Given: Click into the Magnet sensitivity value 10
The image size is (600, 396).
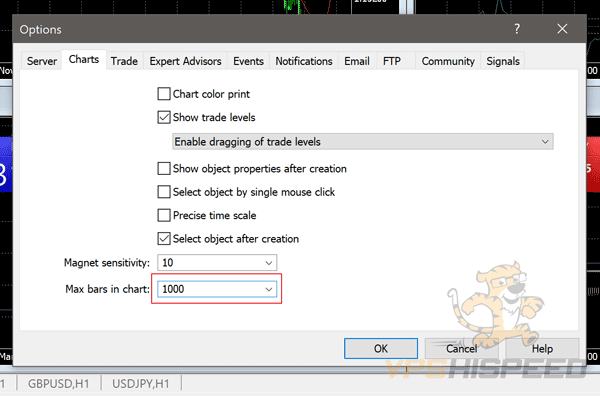Looking at the screenshot, I should point(168,263).
